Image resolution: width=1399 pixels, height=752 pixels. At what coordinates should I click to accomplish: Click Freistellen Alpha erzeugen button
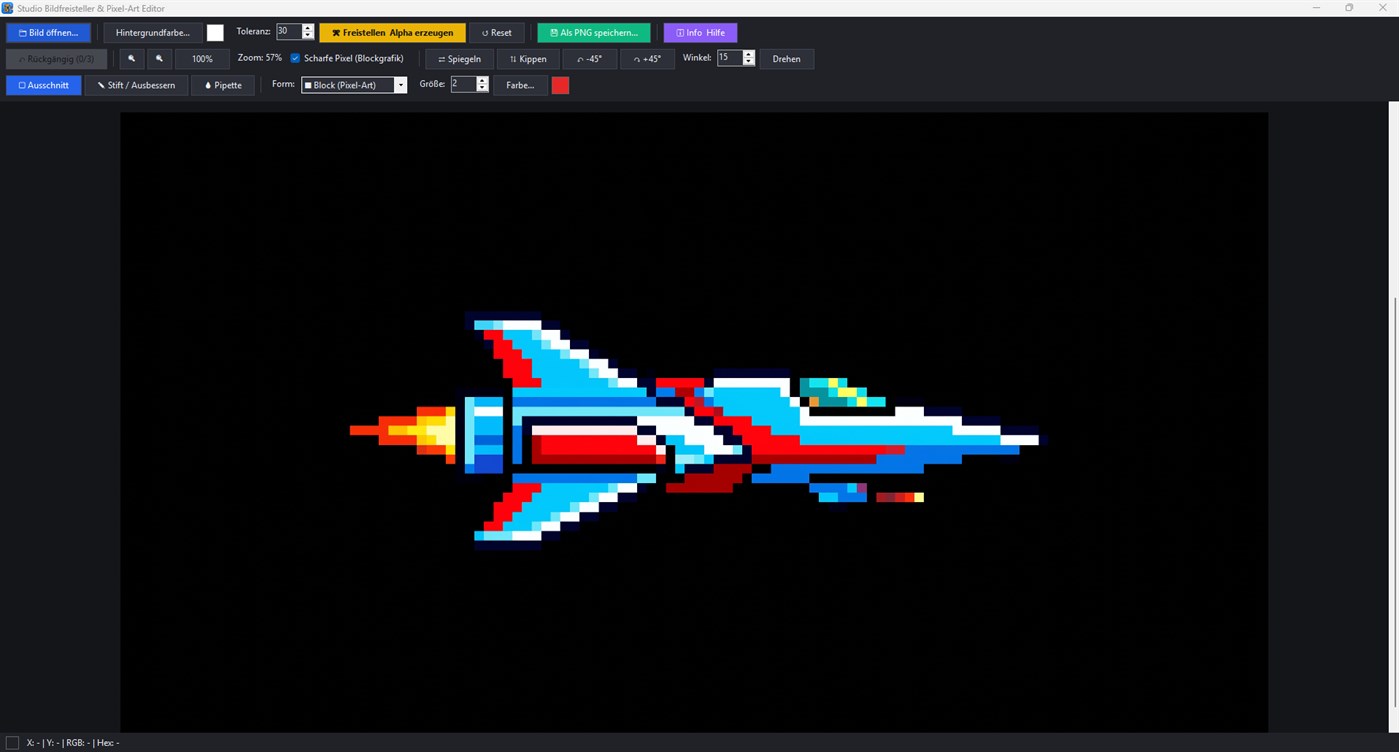[x=392, y=33]
